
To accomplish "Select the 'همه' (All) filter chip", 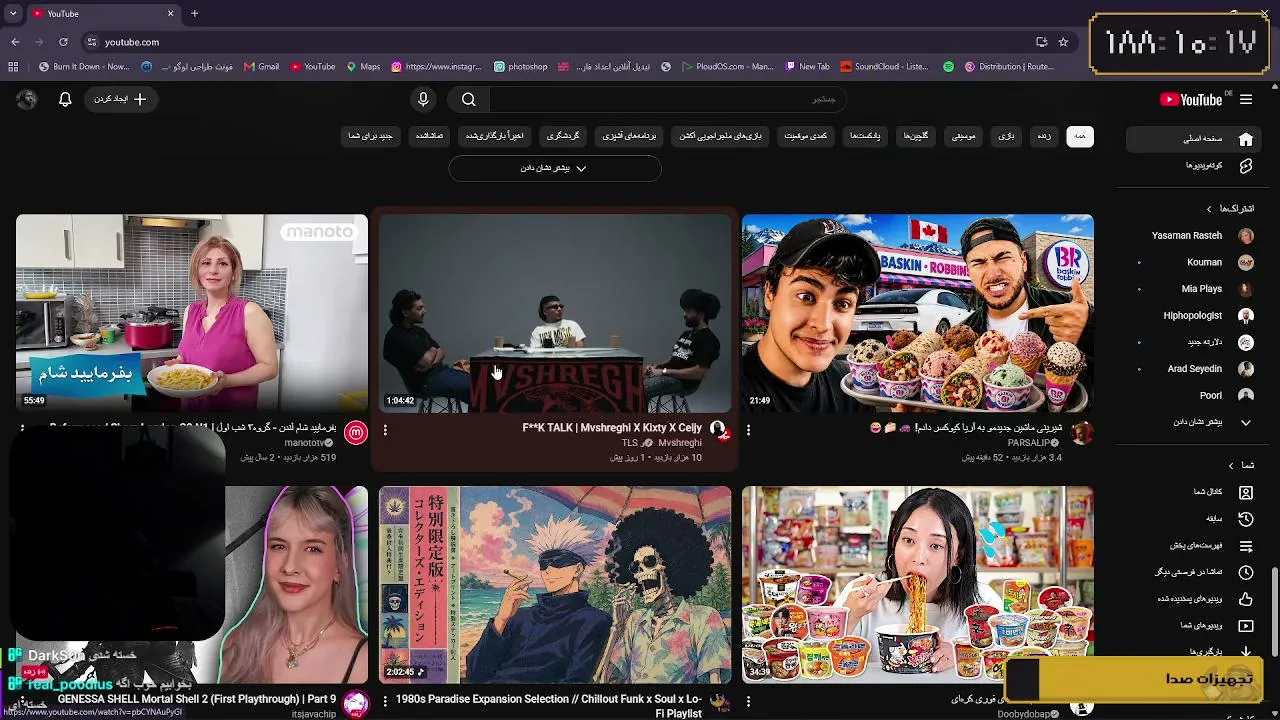I will point(1080,135).
